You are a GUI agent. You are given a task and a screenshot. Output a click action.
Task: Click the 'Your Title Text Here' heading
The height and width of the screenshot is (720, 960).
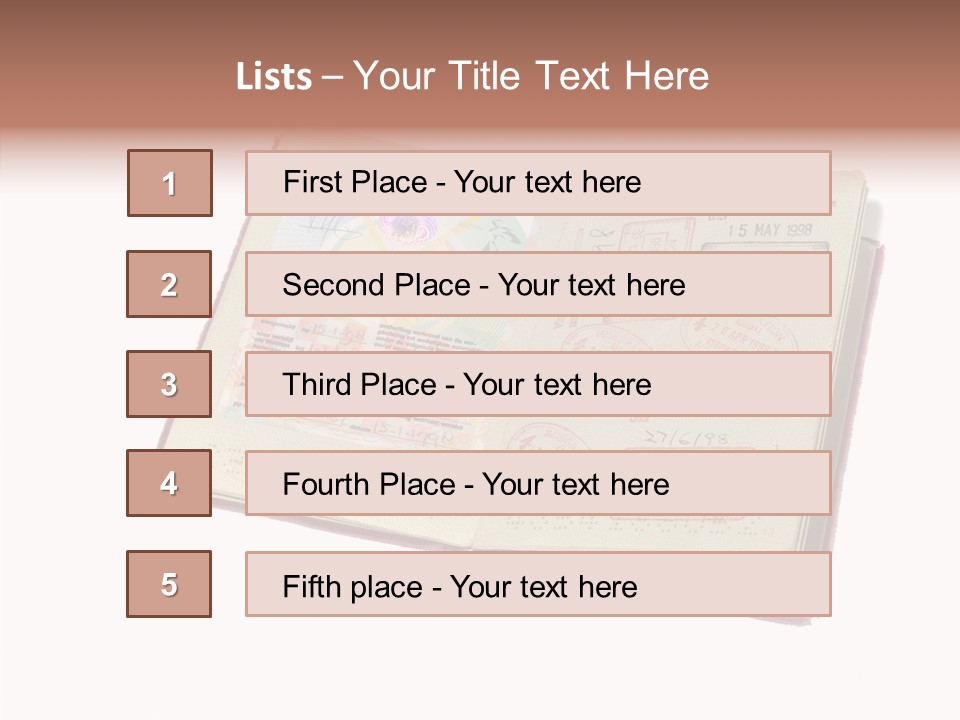coord(531,76)
